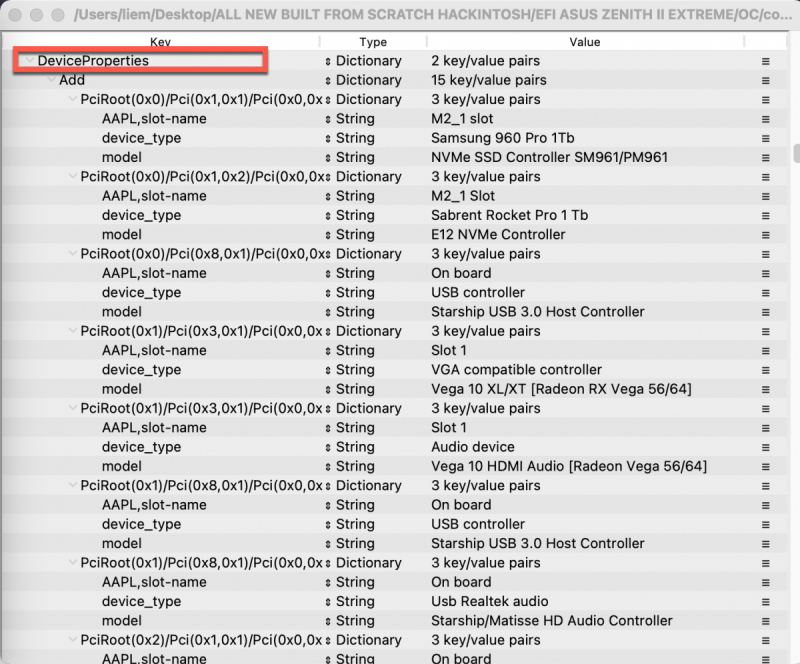
Task: Click the vertical scrollbar thumb
Action: 796,153
